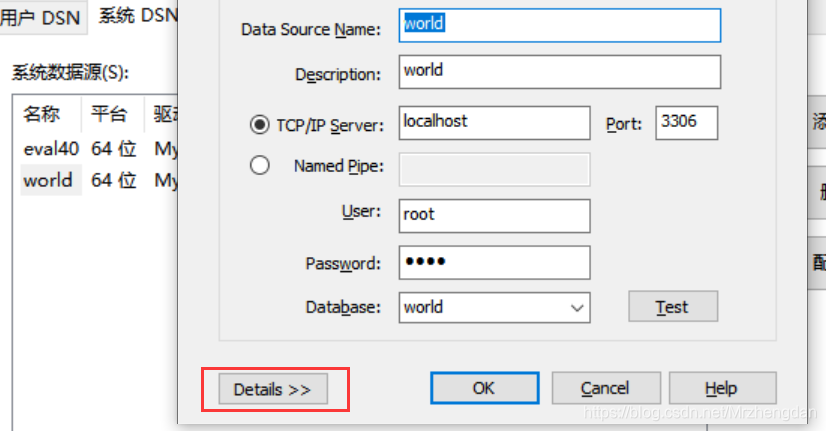Click the 64 位 cell of eval40
This screenshot has width=826, height=431.
(x=114, y=149)
